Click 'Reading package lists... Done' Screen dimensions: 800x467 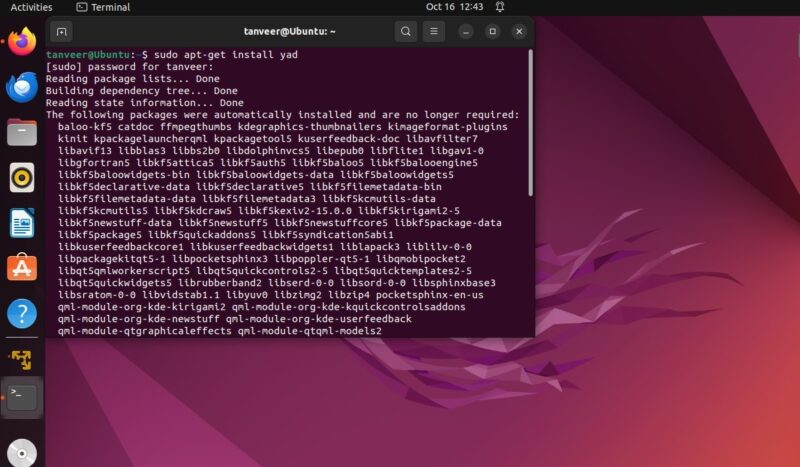coord(133,79)
